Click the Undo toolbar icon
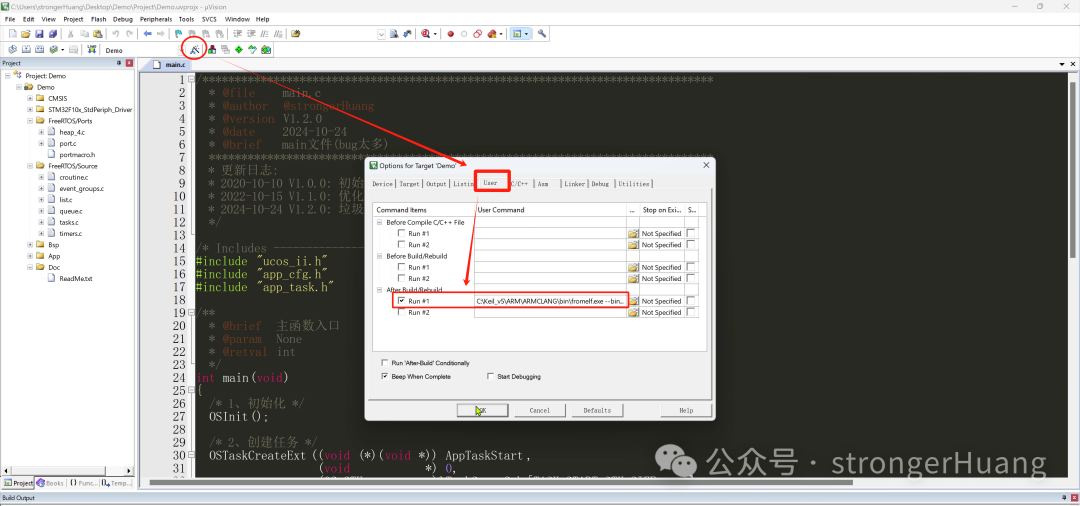 coord(116,33)
